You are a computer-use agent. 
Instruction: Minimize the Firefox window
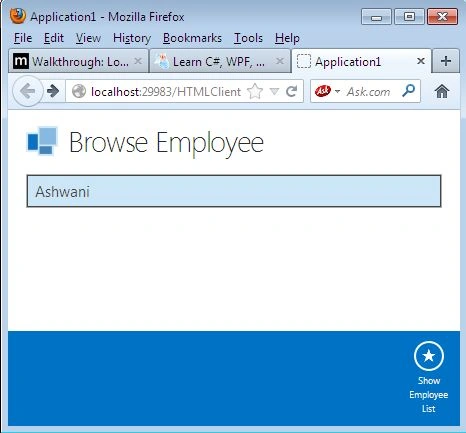coord(376,17)
